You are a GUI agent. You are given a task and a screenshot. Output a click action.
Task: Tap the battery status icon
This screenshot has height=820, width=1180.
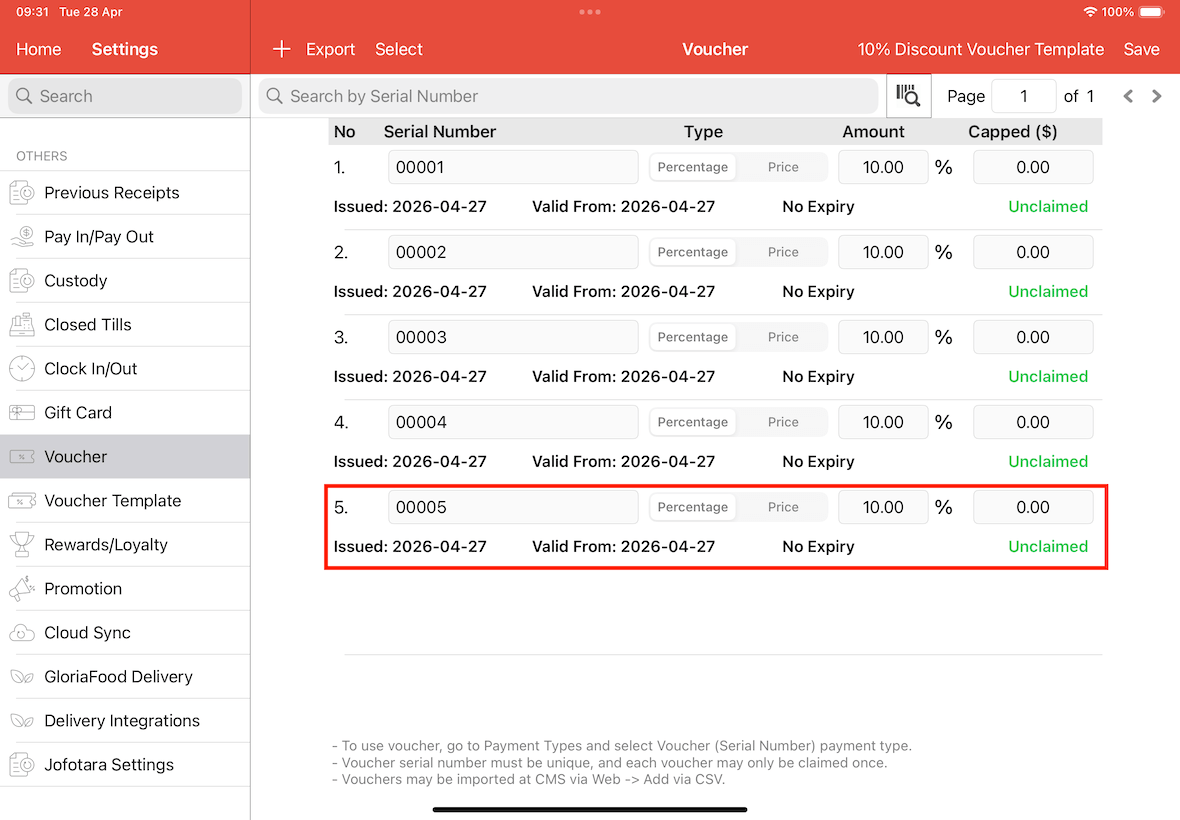click(1152, 12)
